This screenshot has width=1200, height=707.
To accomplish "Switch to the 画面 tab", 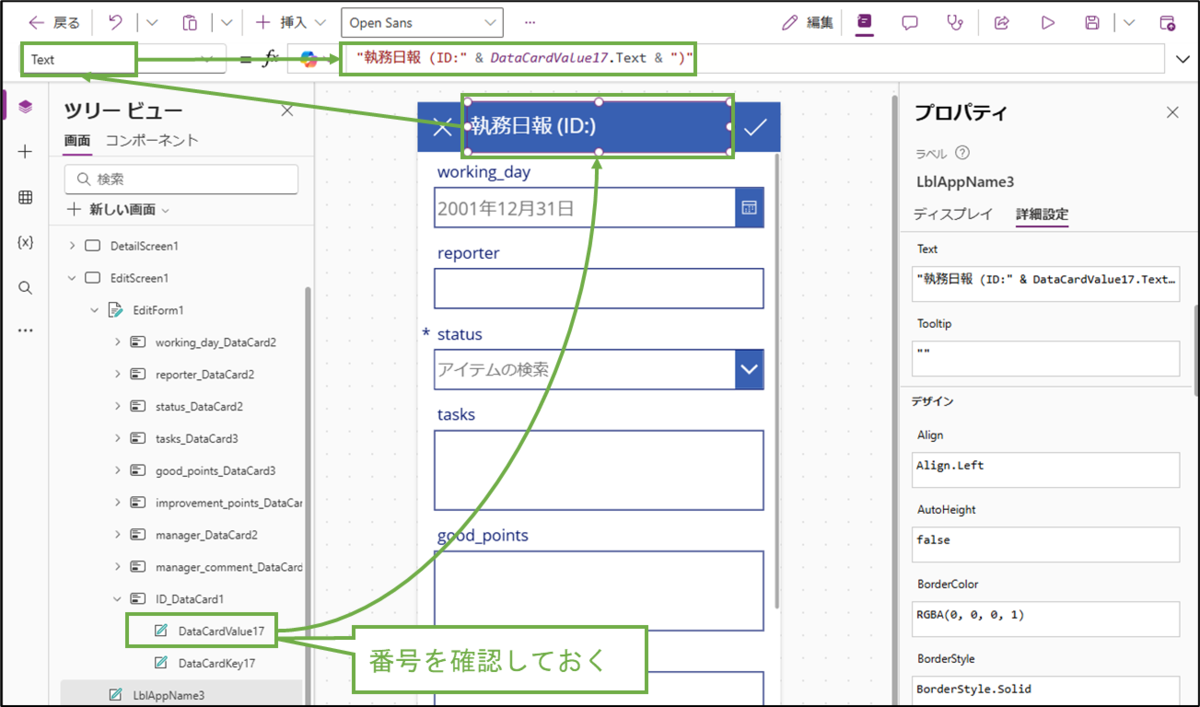I will click(78, 141).
